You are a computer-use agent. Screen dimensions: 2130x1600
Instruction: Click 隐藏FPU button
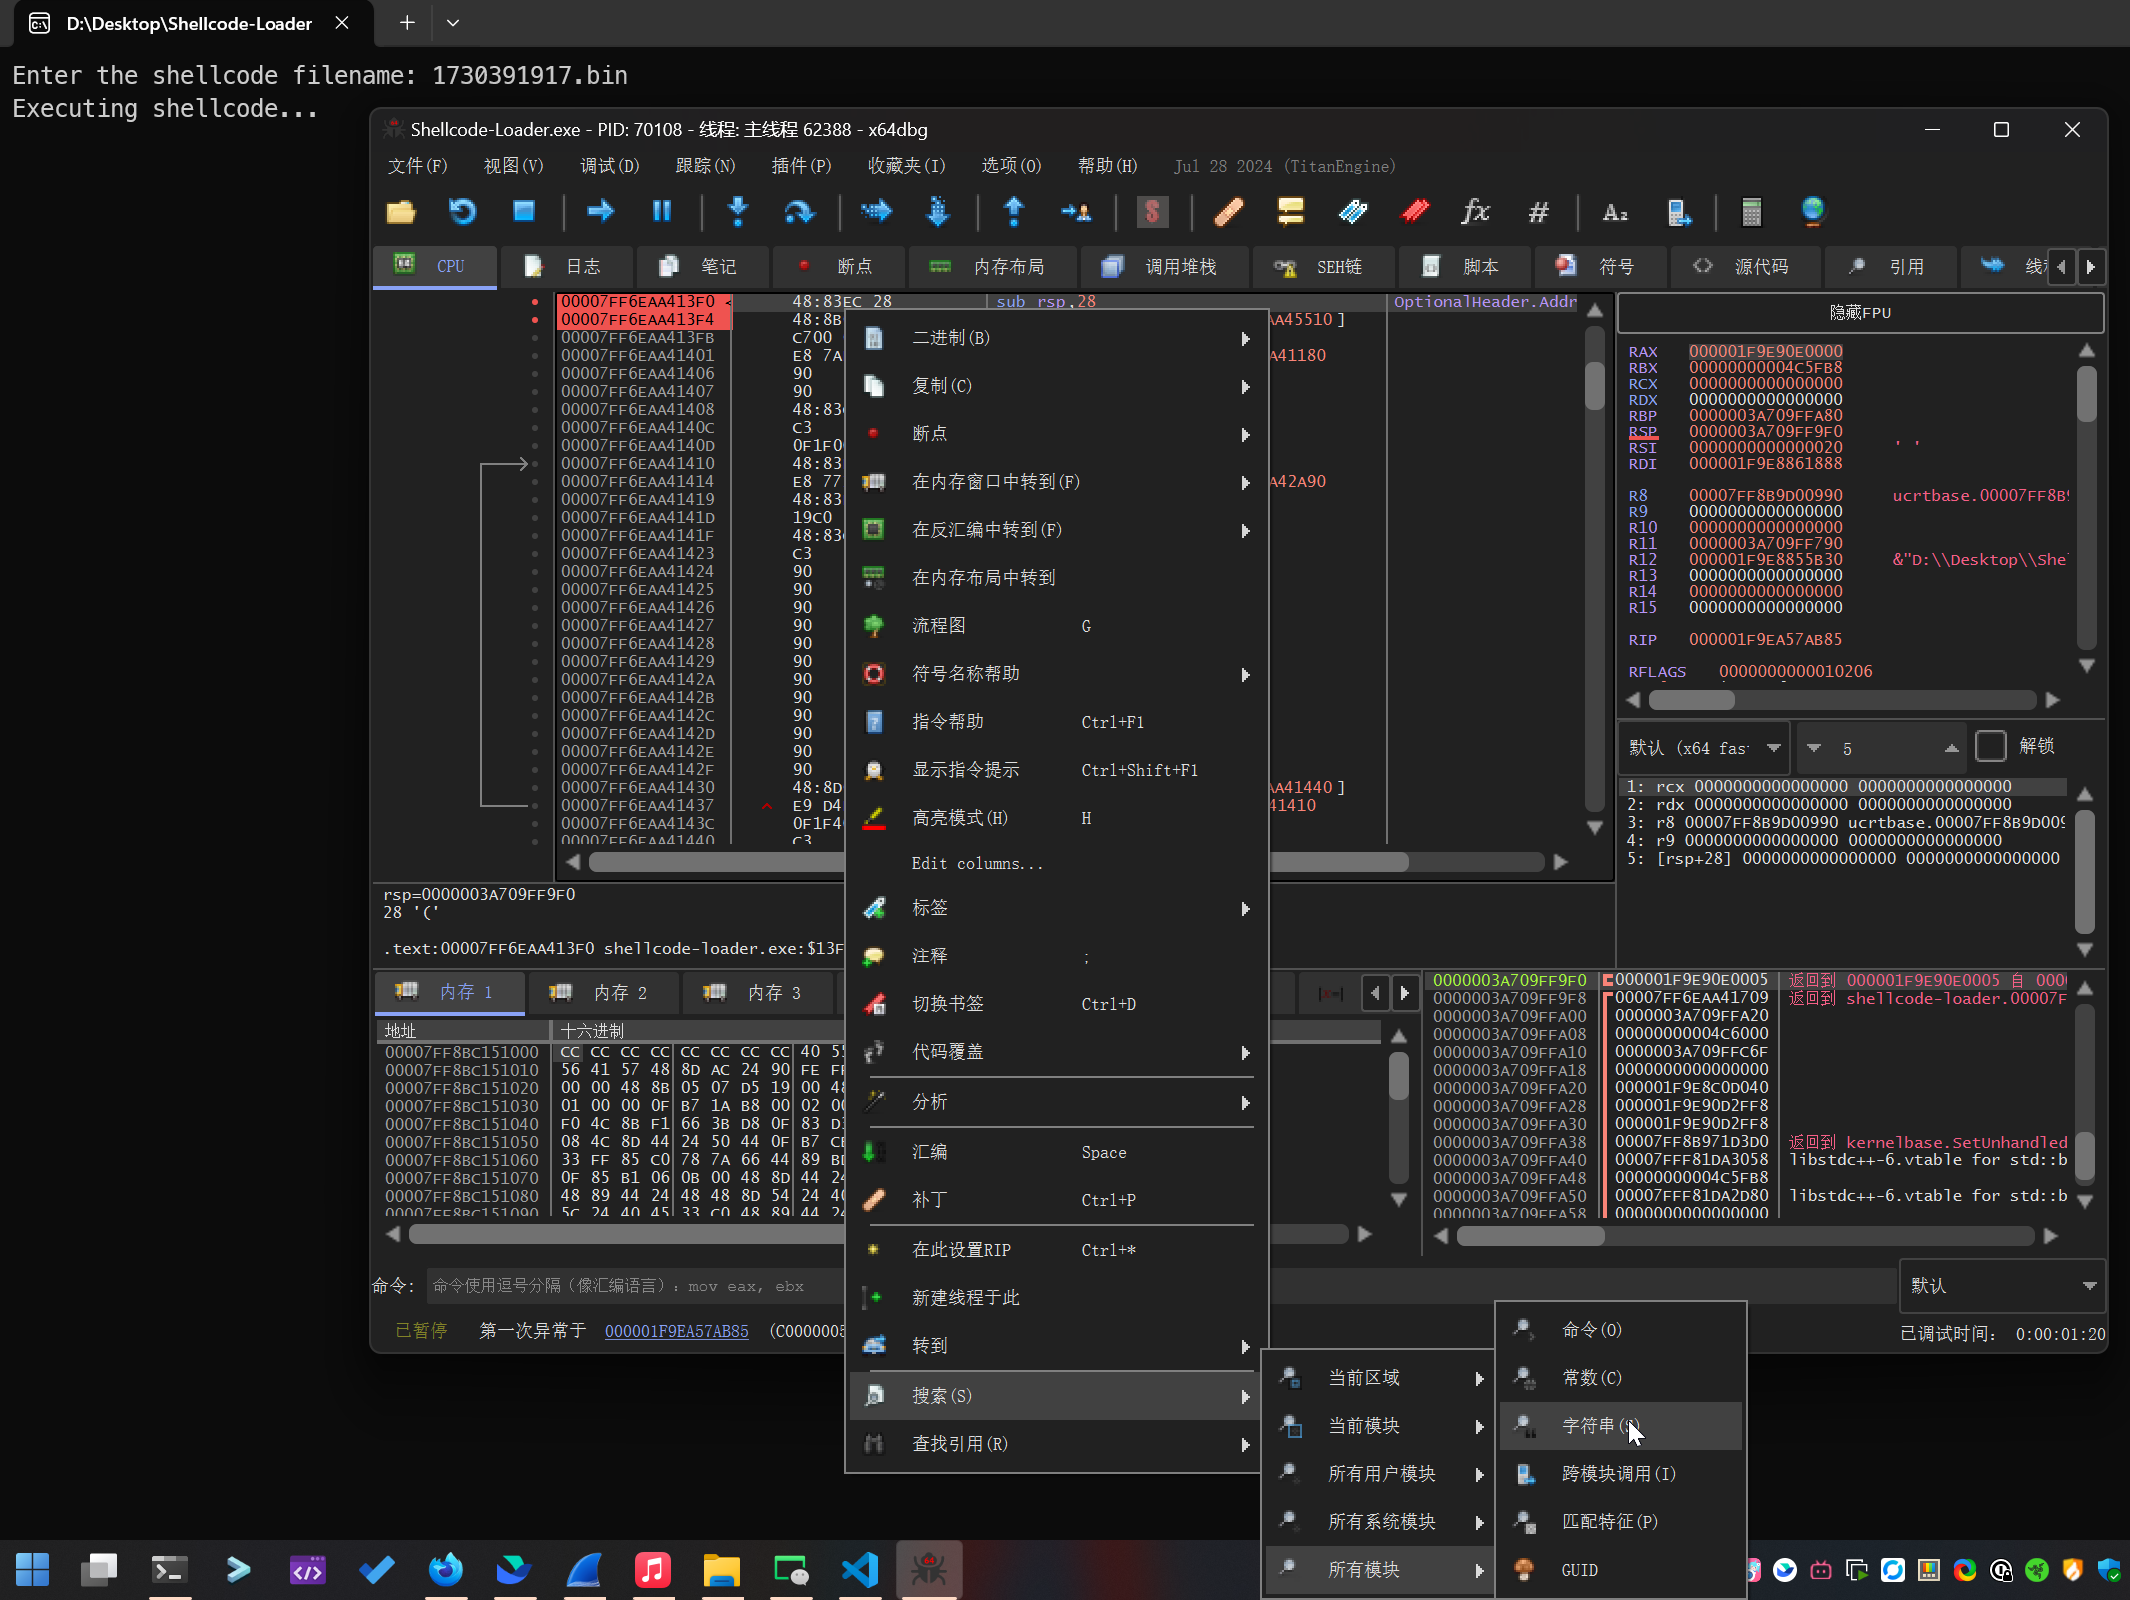pyautogui.click(x=1860, y=313)
